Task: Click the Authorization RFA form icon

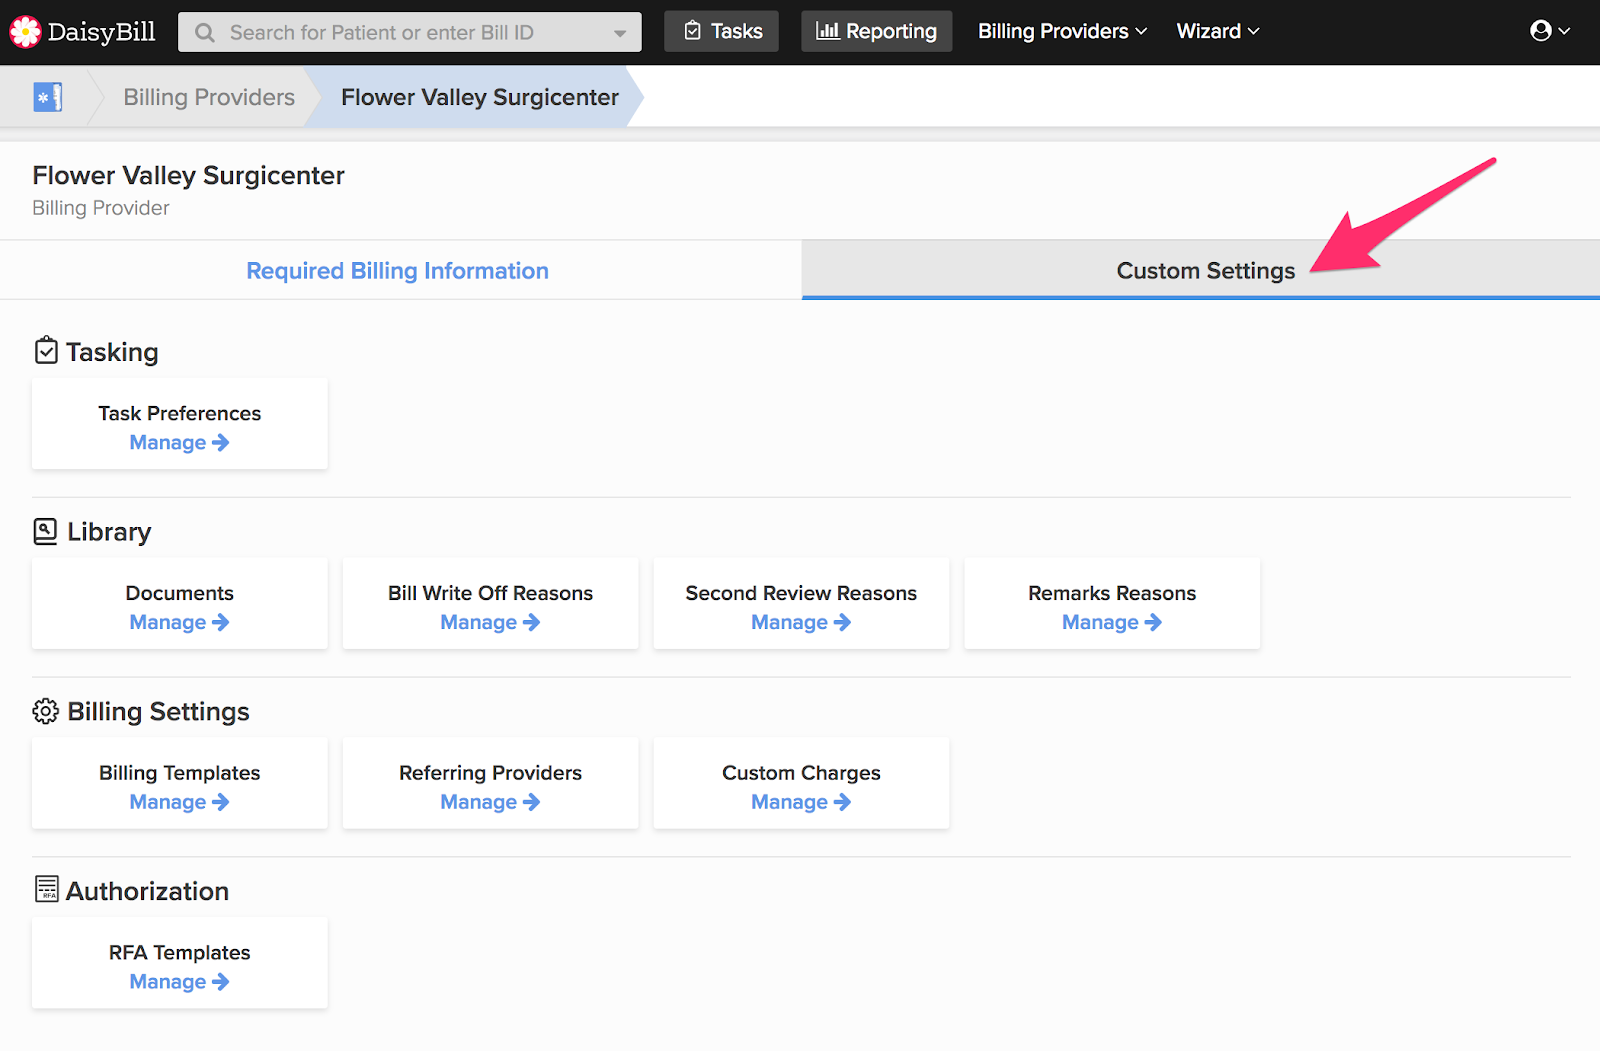Action: [47, 889]
